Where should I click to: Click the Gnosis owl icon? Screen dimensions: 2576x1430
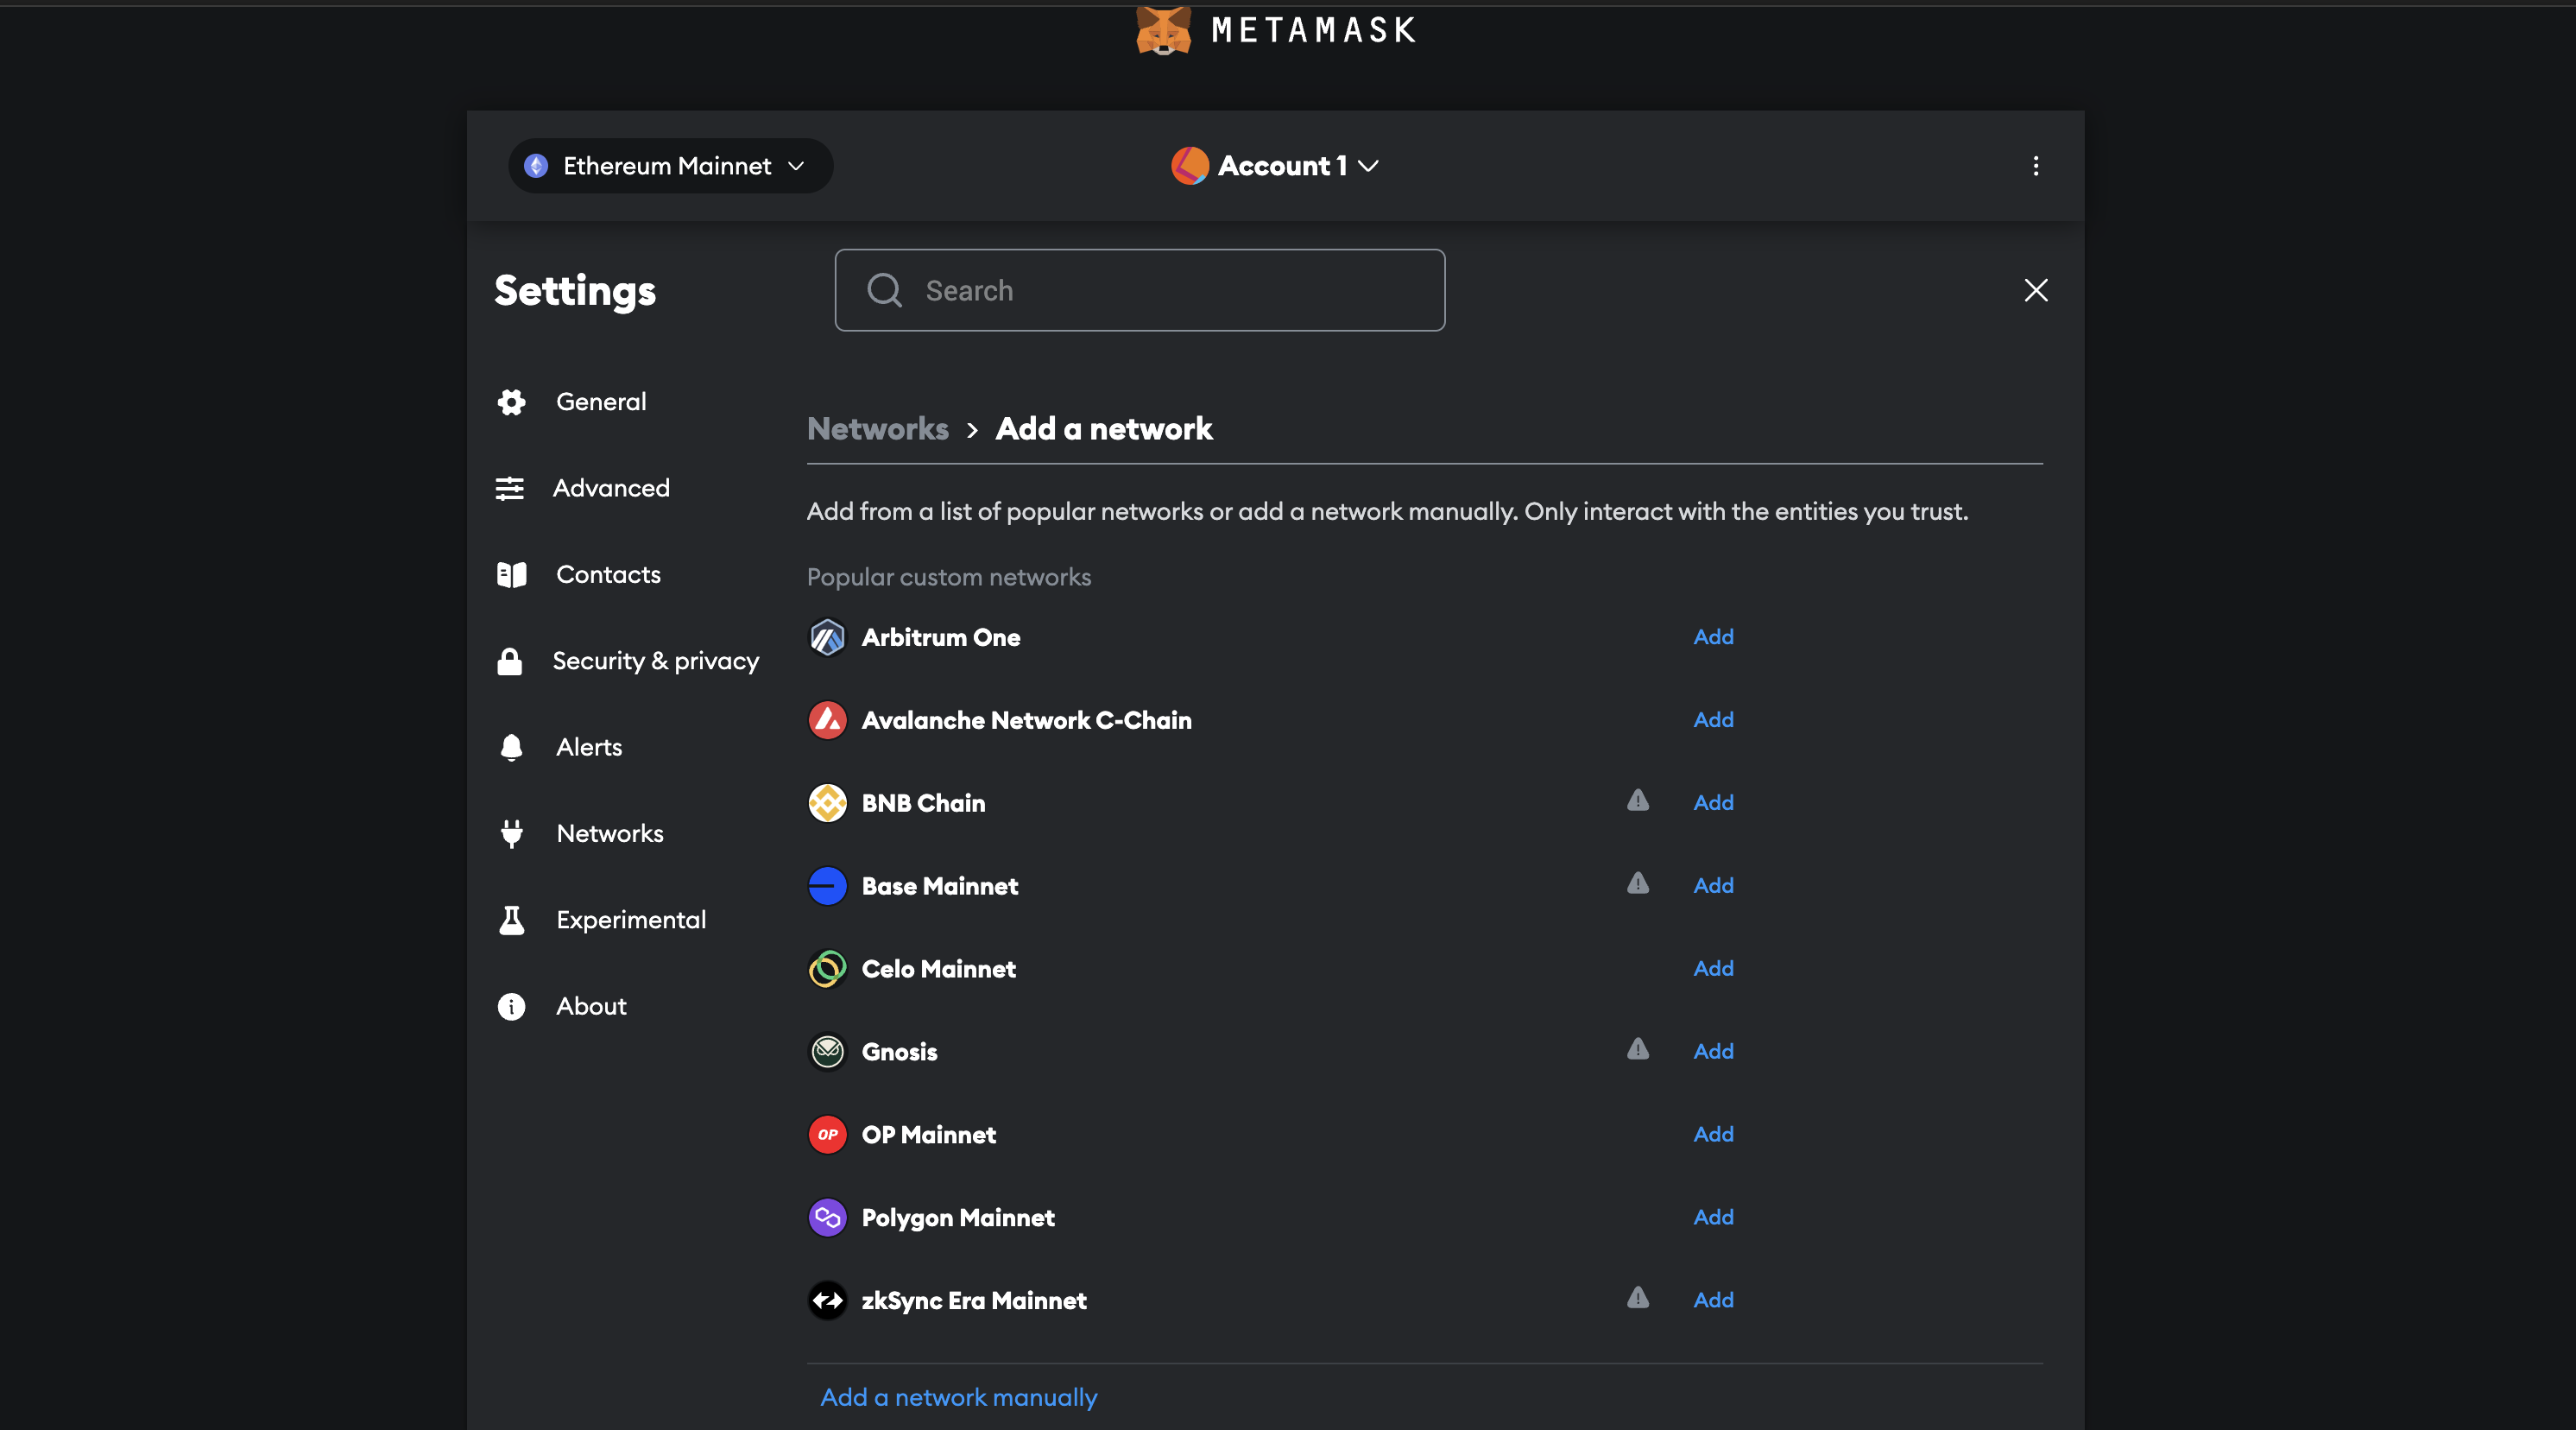coord(826,1051)
